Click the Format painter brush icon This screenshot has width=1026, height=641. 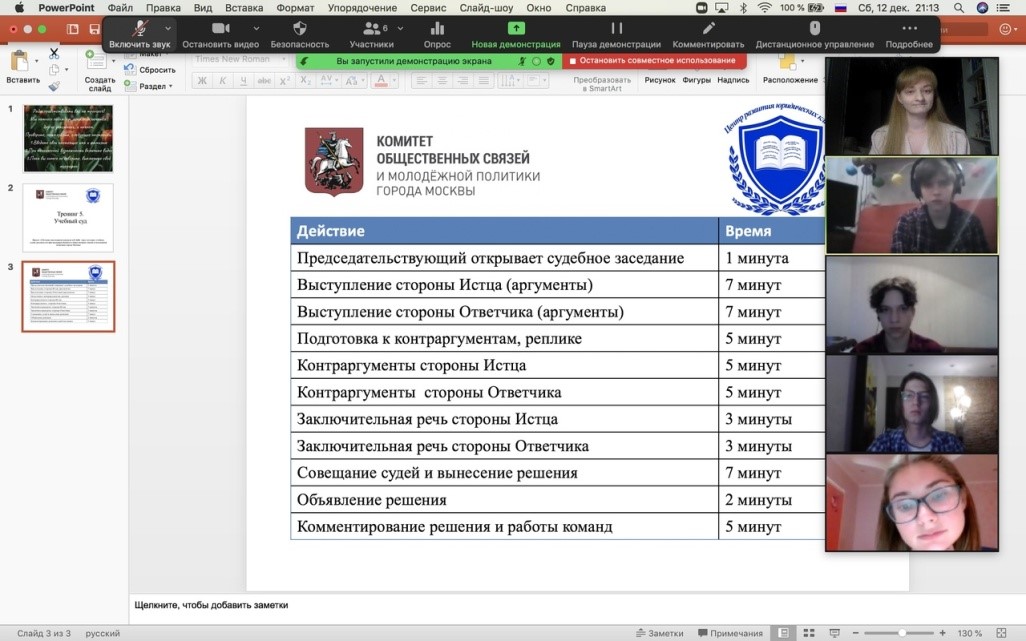pos(54,85)
